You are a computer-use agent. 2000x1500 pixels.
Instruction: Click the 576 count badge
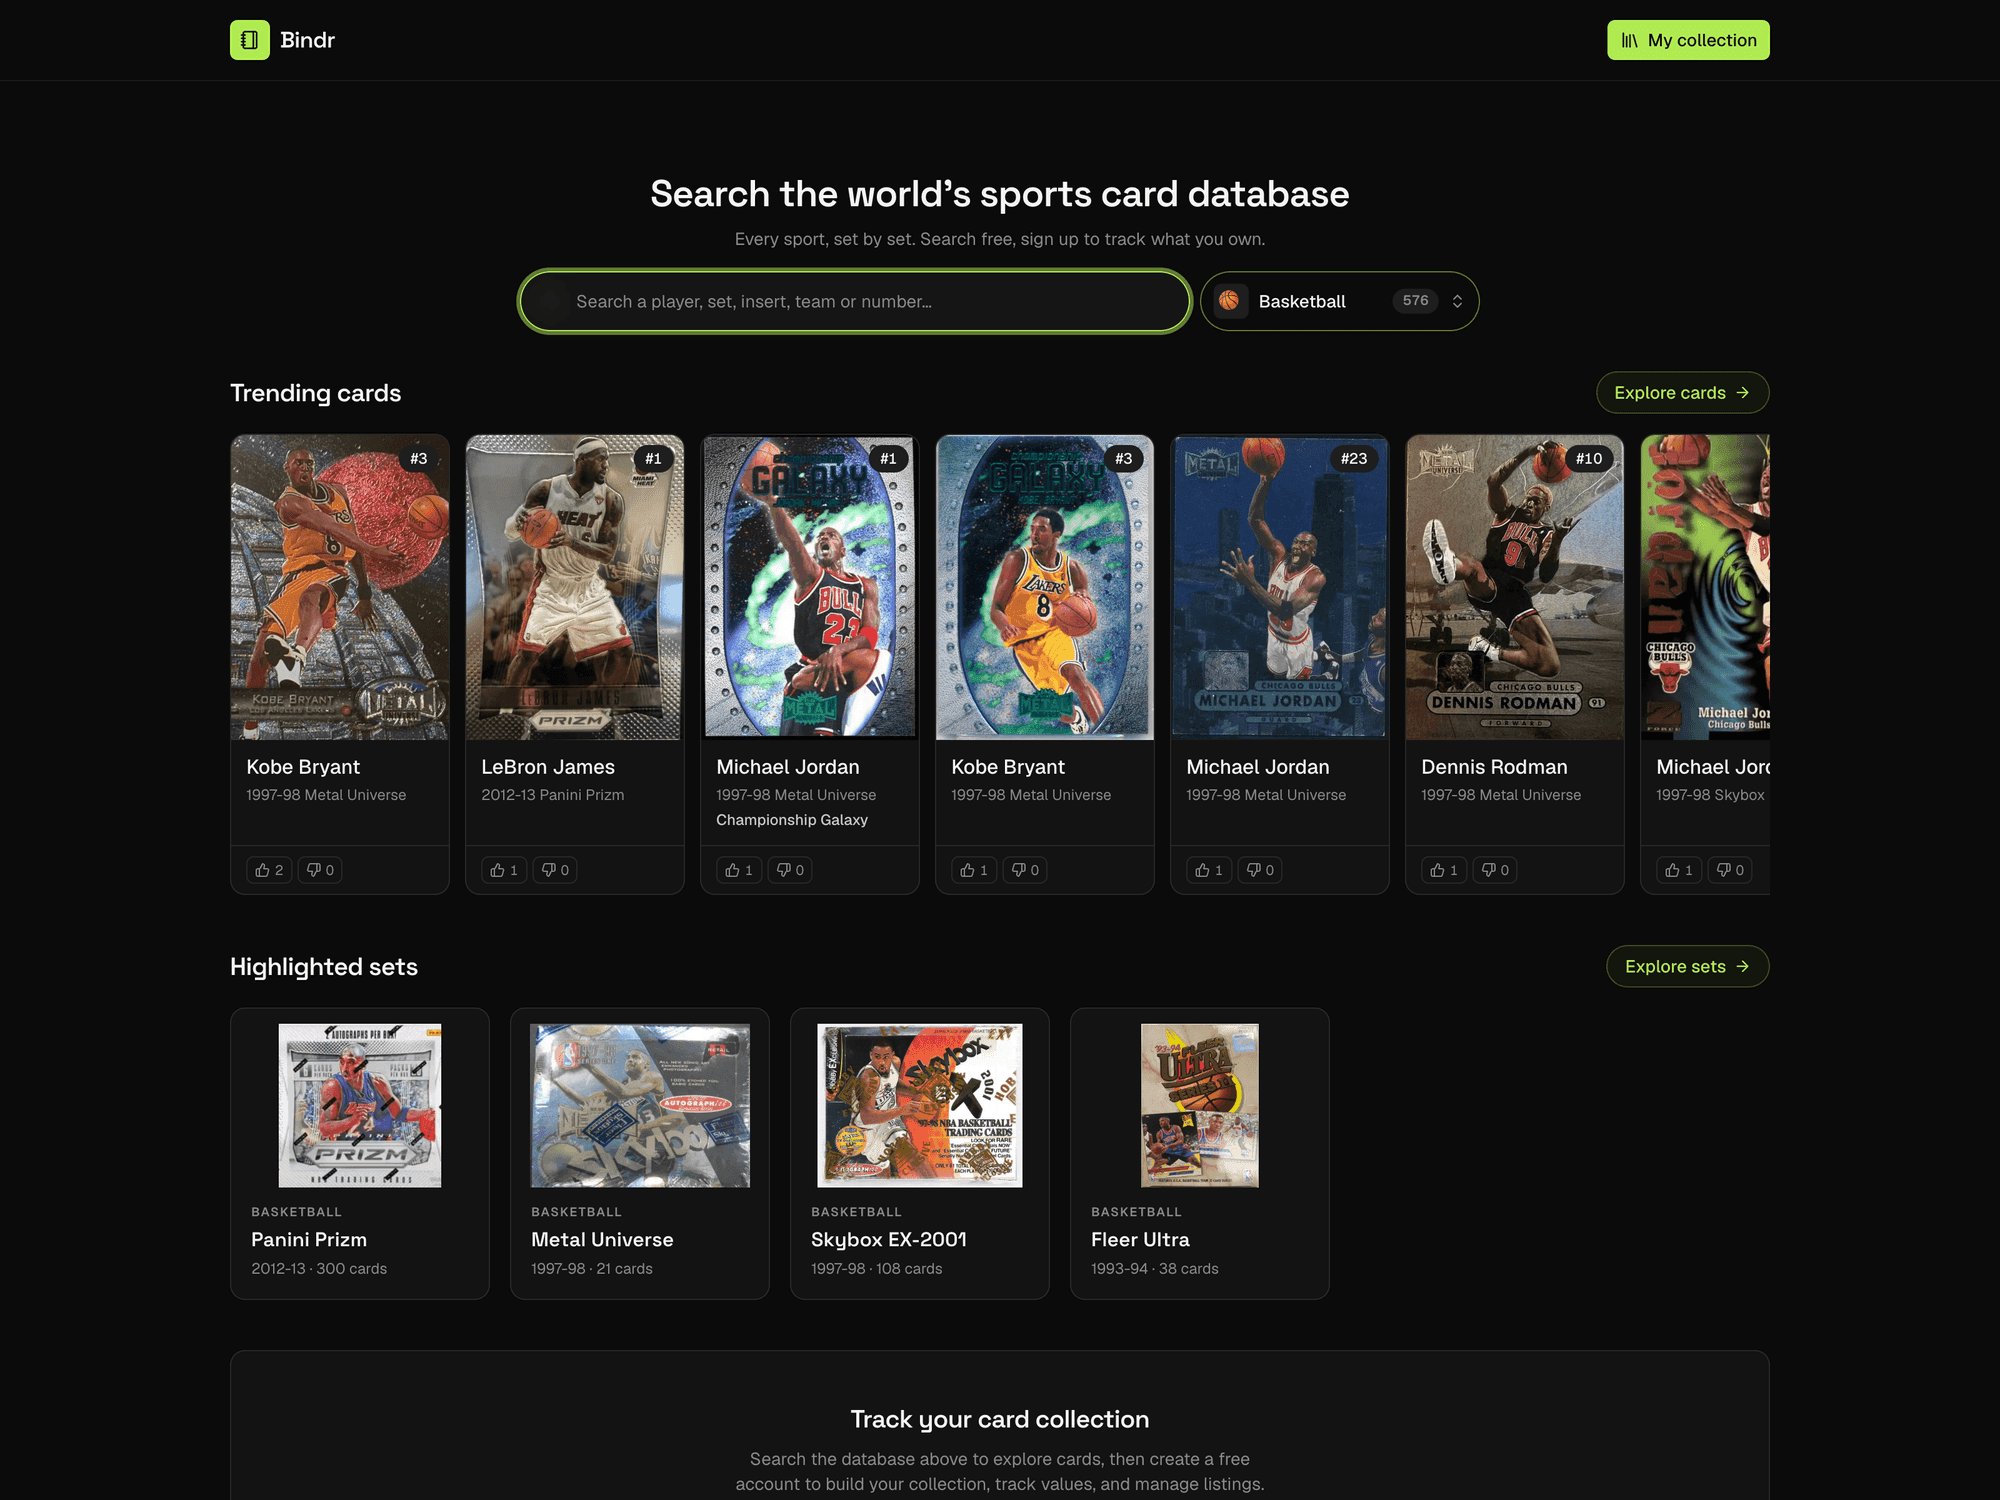(1415, 301)
